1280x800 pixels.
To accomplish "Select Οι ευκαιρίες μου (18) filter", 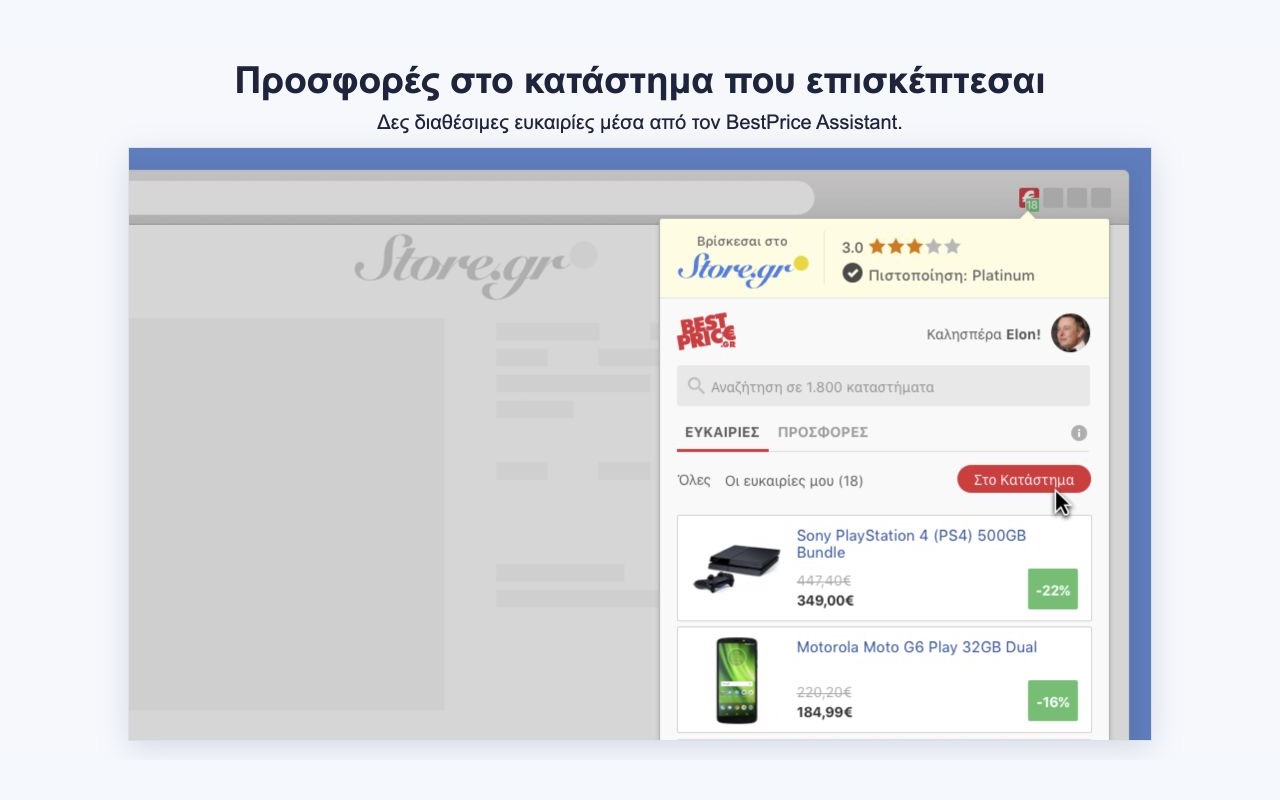I will point(794,481).
